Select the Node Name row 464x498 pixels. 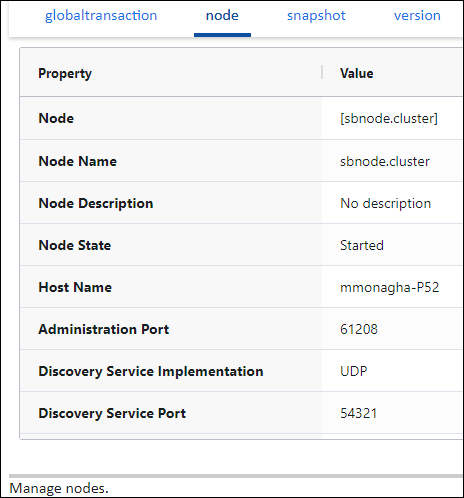point(242,161)
